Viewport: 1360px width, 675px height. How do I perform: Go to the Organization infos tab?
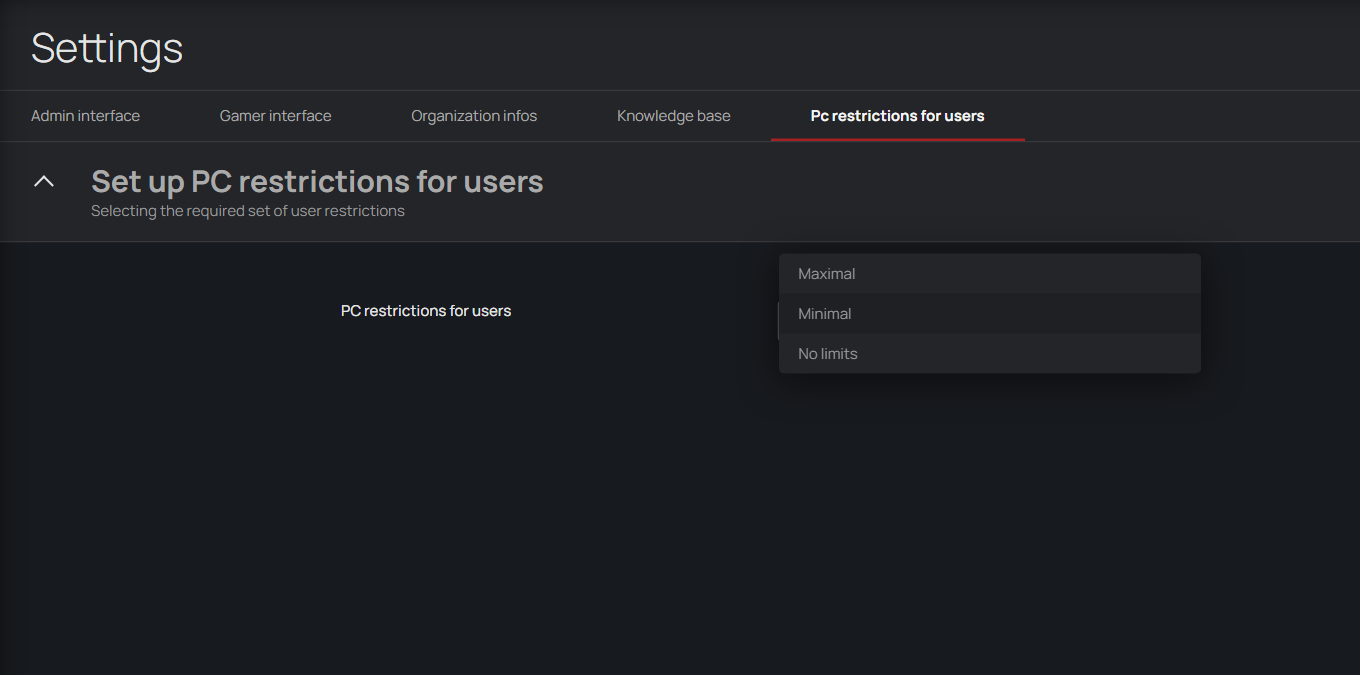[474, 116]
